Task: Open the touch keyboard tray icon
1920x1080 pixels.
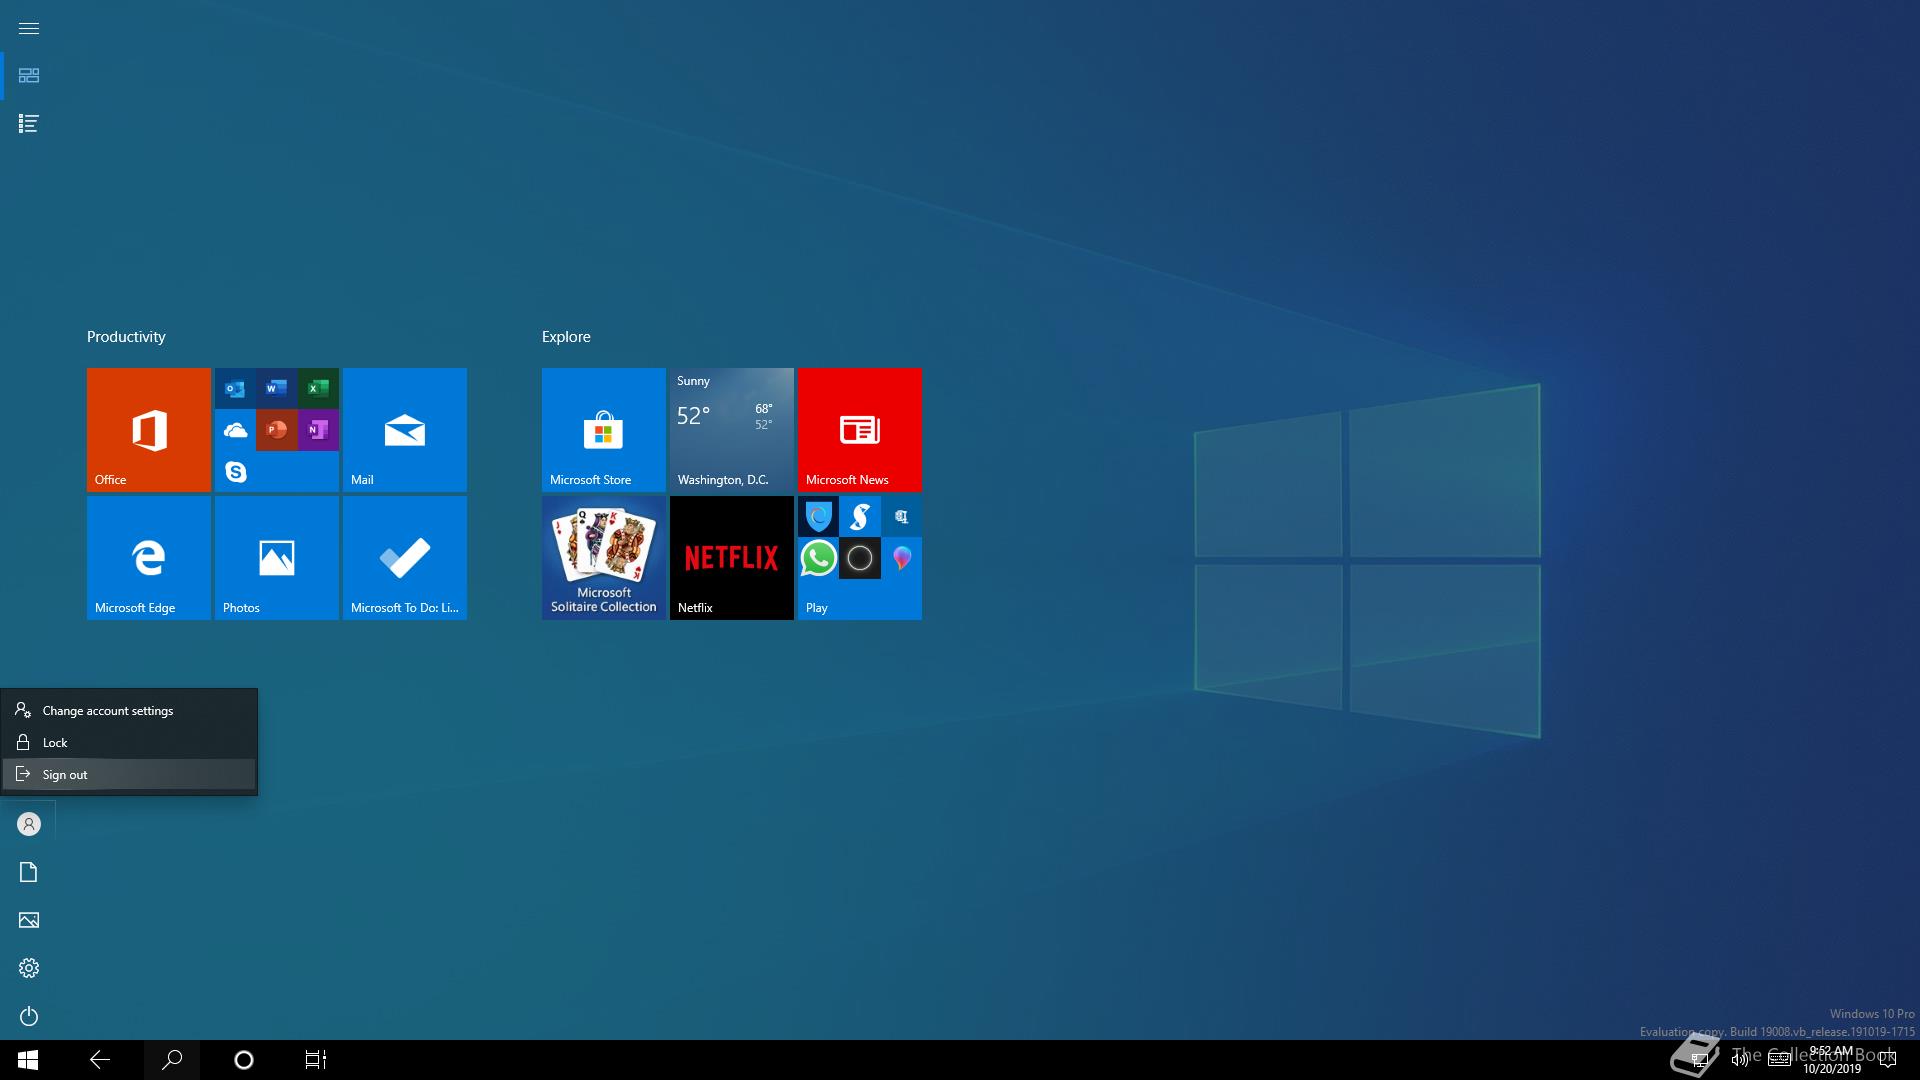Action: pyautogui.click(x=1779, y=1060)
